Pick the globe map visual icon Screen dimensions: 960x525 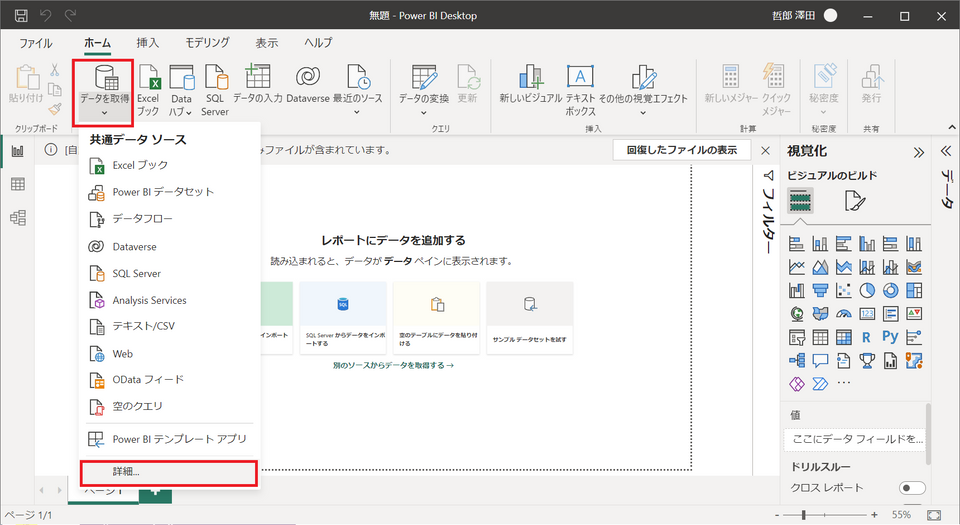(797, 314)
